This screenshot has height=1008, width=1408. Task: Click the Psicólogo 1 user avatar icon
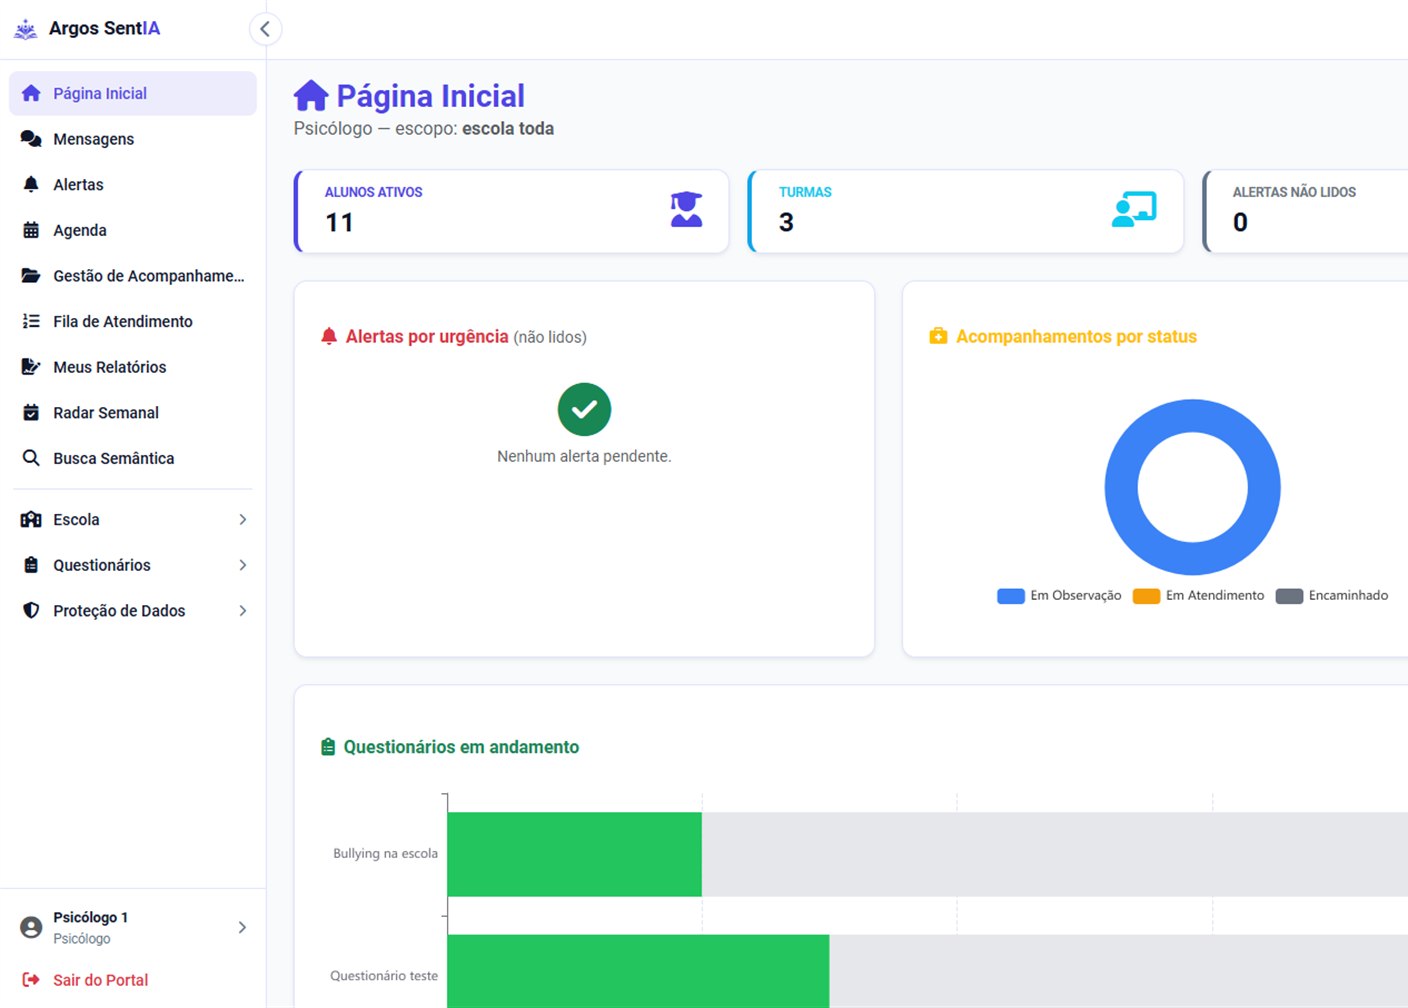tap(32, 927)
